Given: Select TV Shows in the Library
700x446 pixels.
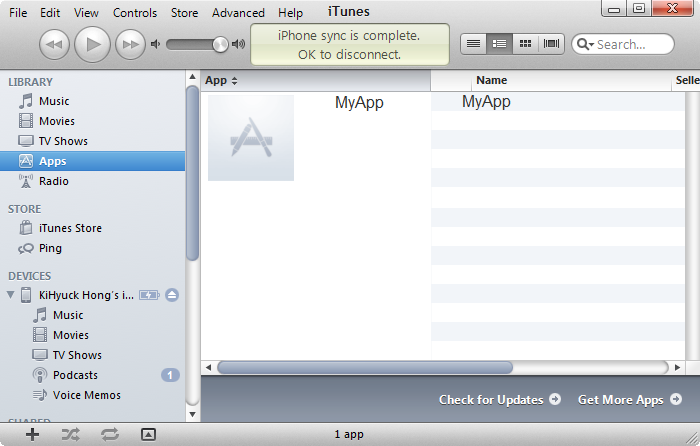Looking at the screenshot, I should pos(92,141).
